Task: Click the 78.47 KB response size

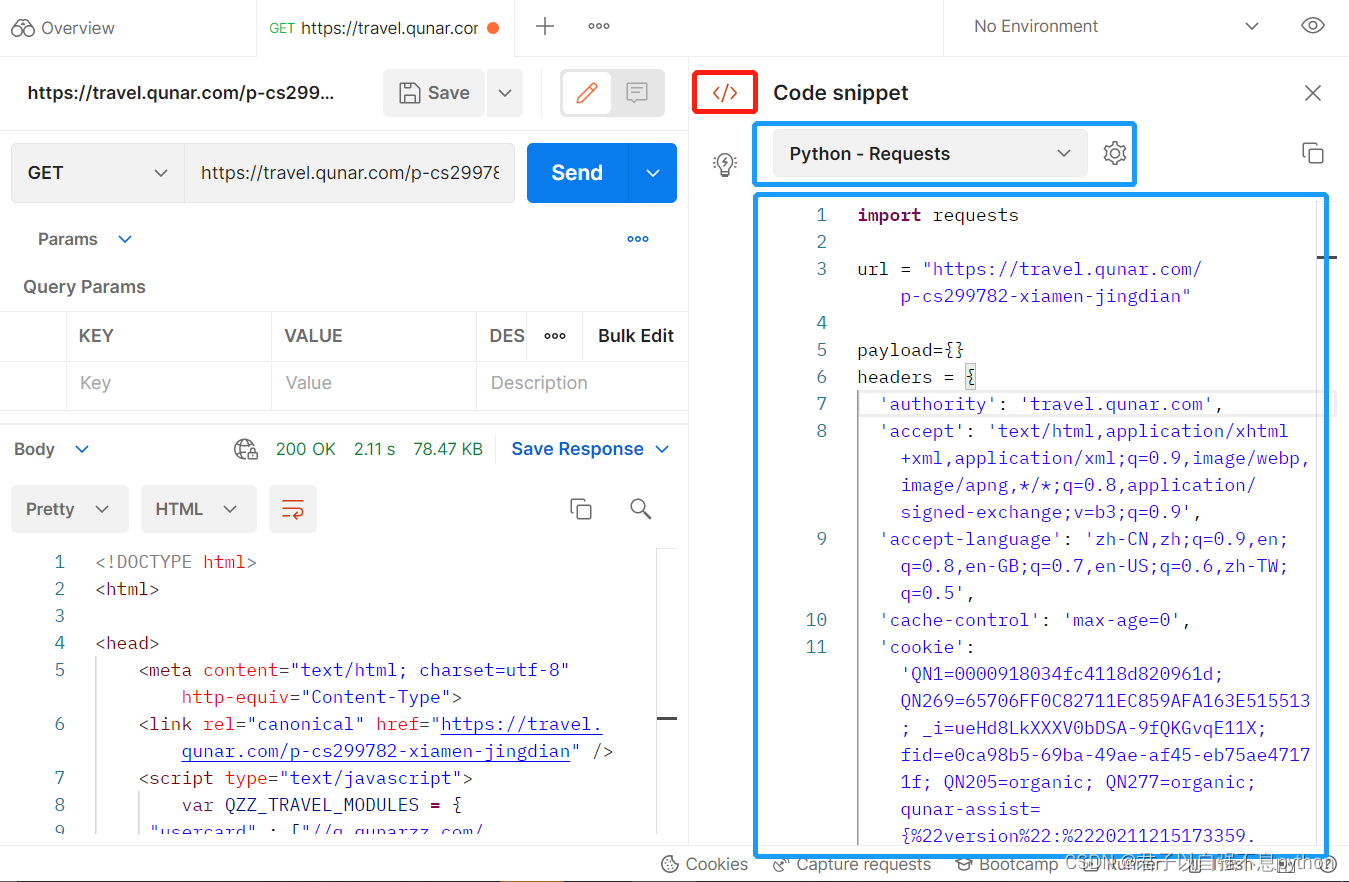Action: click(448, 449)
